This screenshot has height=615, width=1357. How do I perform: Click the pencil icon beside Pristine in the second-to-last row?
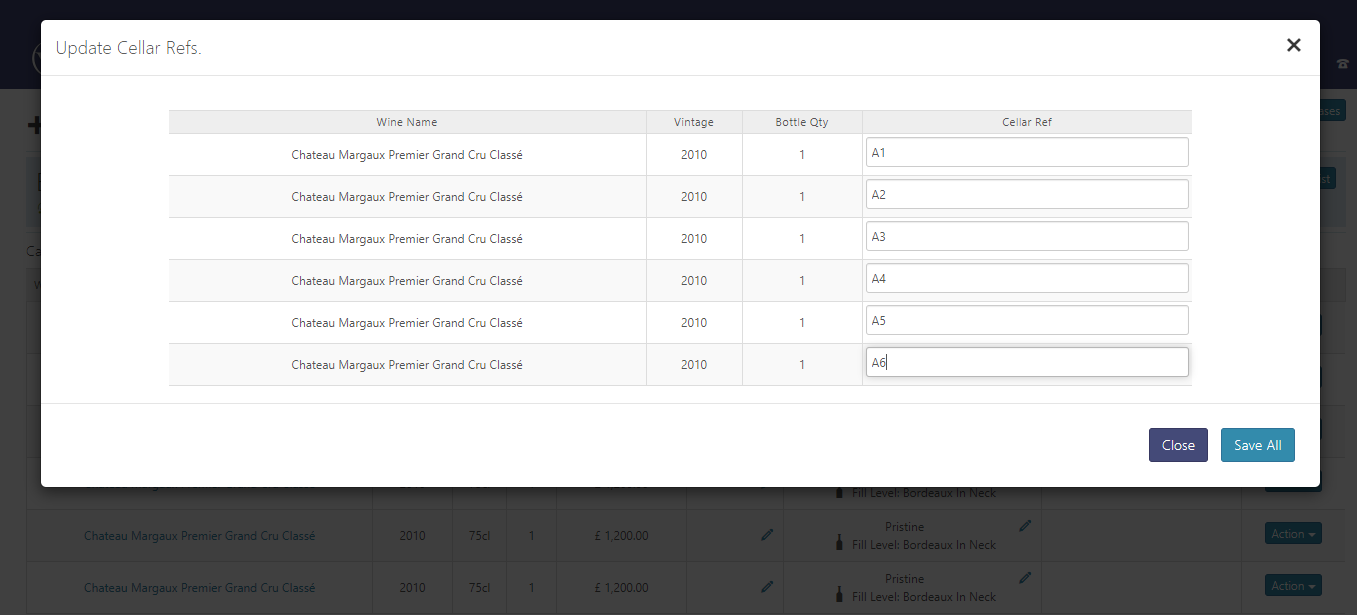click(x=1025, y=525)
